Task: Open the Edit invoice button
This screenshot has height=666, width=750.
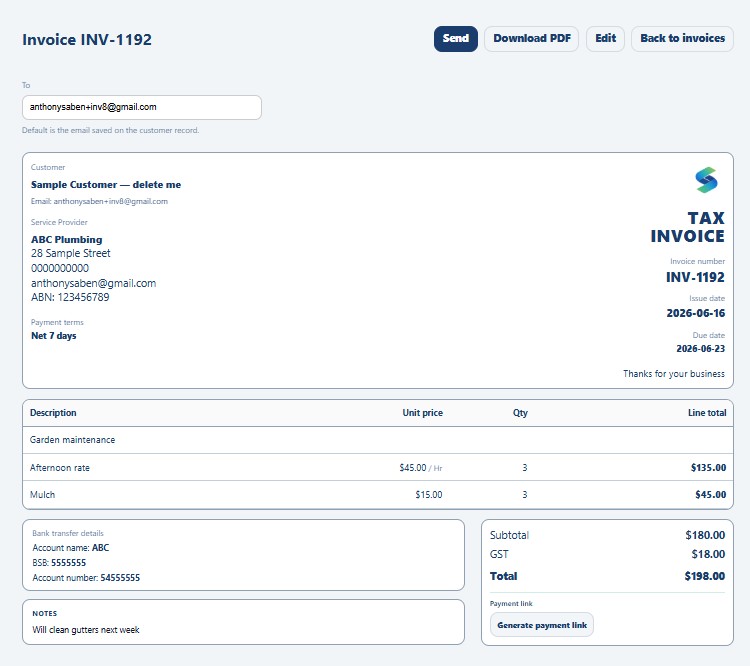Action: (605, 39)
